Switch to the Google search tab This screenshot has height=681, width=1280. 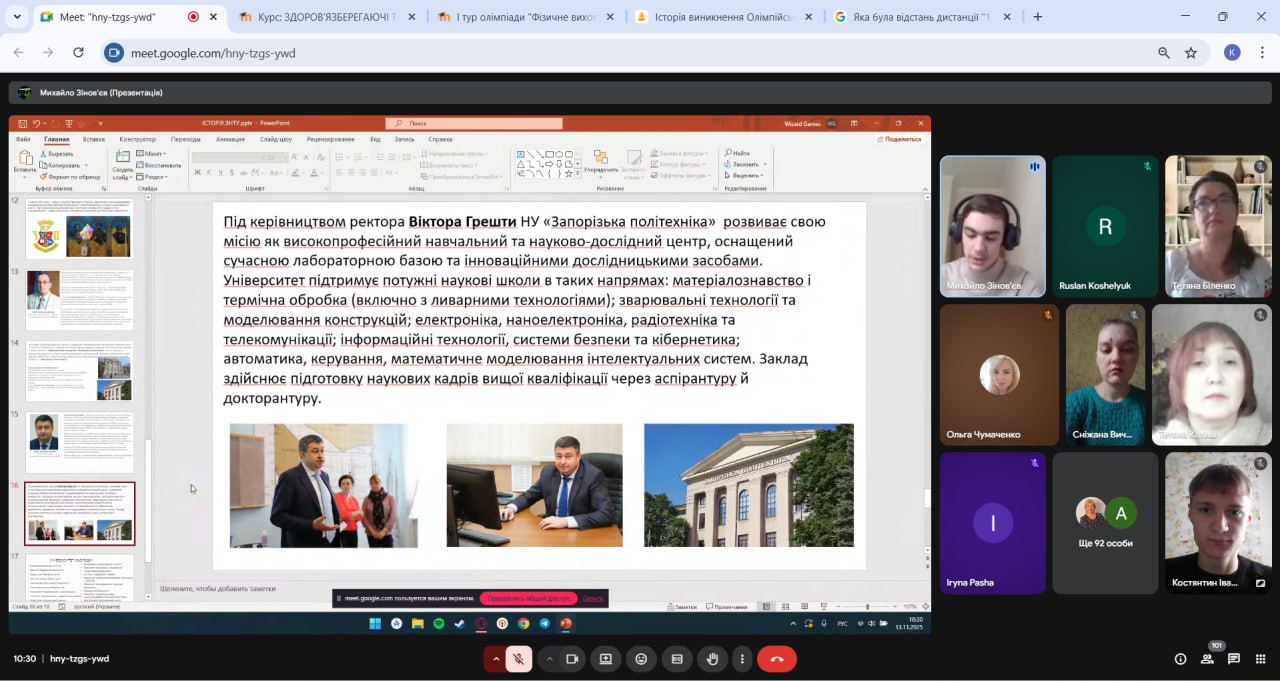coord(920,17)
